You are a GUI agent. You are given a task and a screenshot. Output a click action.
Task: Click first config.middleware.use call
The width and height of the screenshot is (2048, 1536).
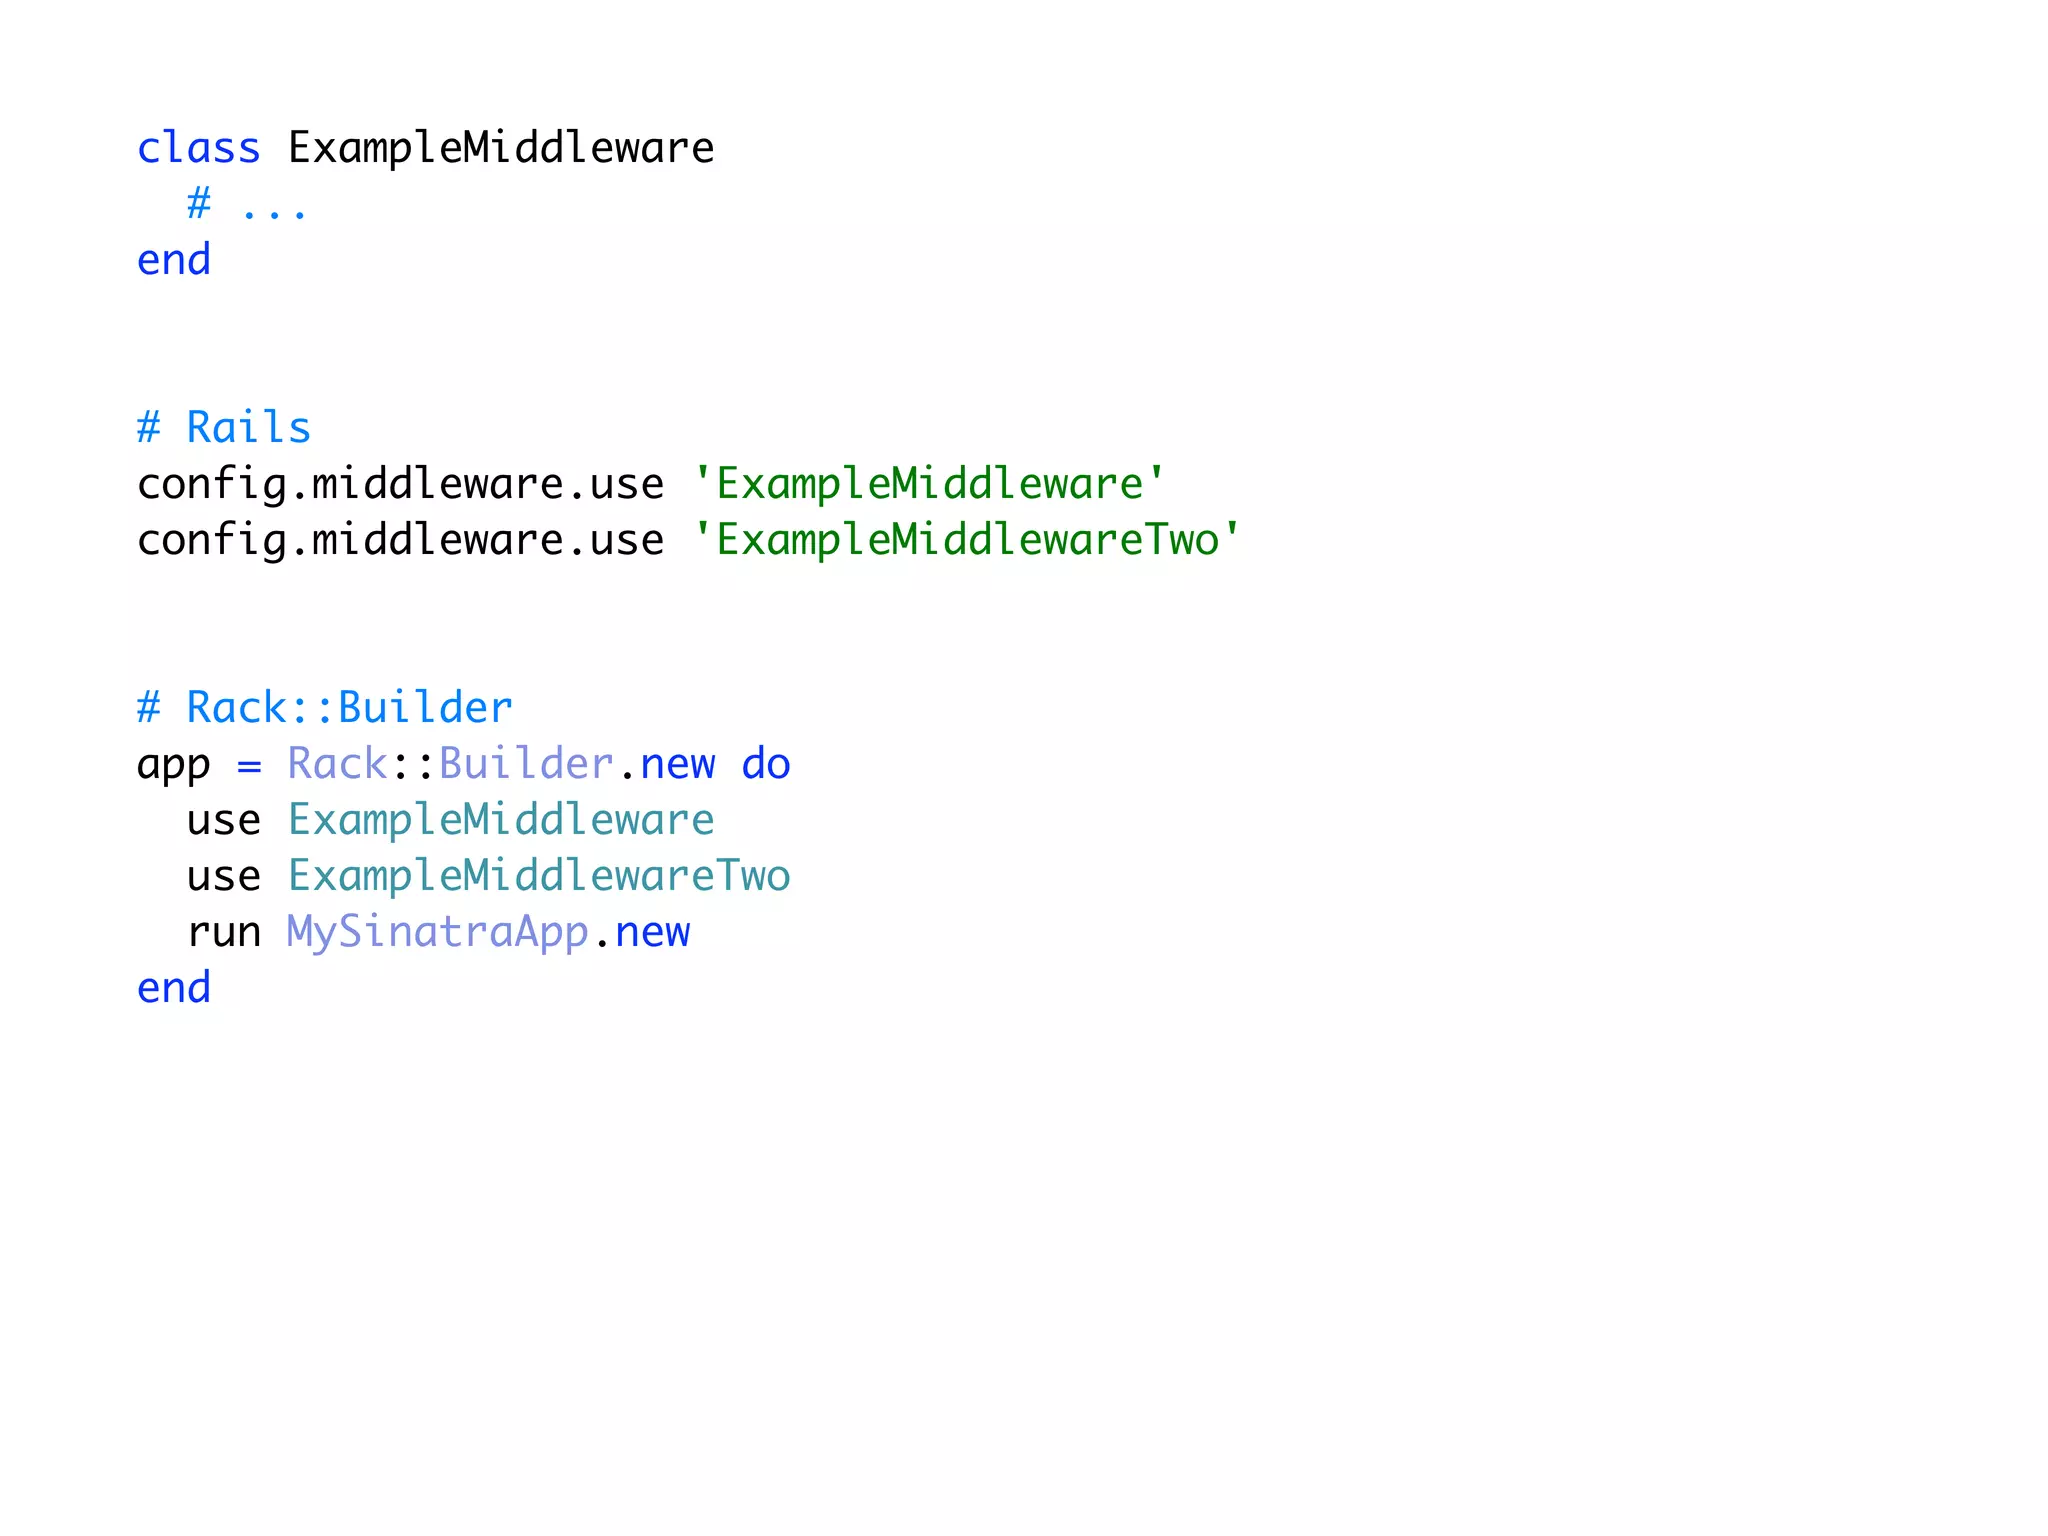(x=400, y=484)
